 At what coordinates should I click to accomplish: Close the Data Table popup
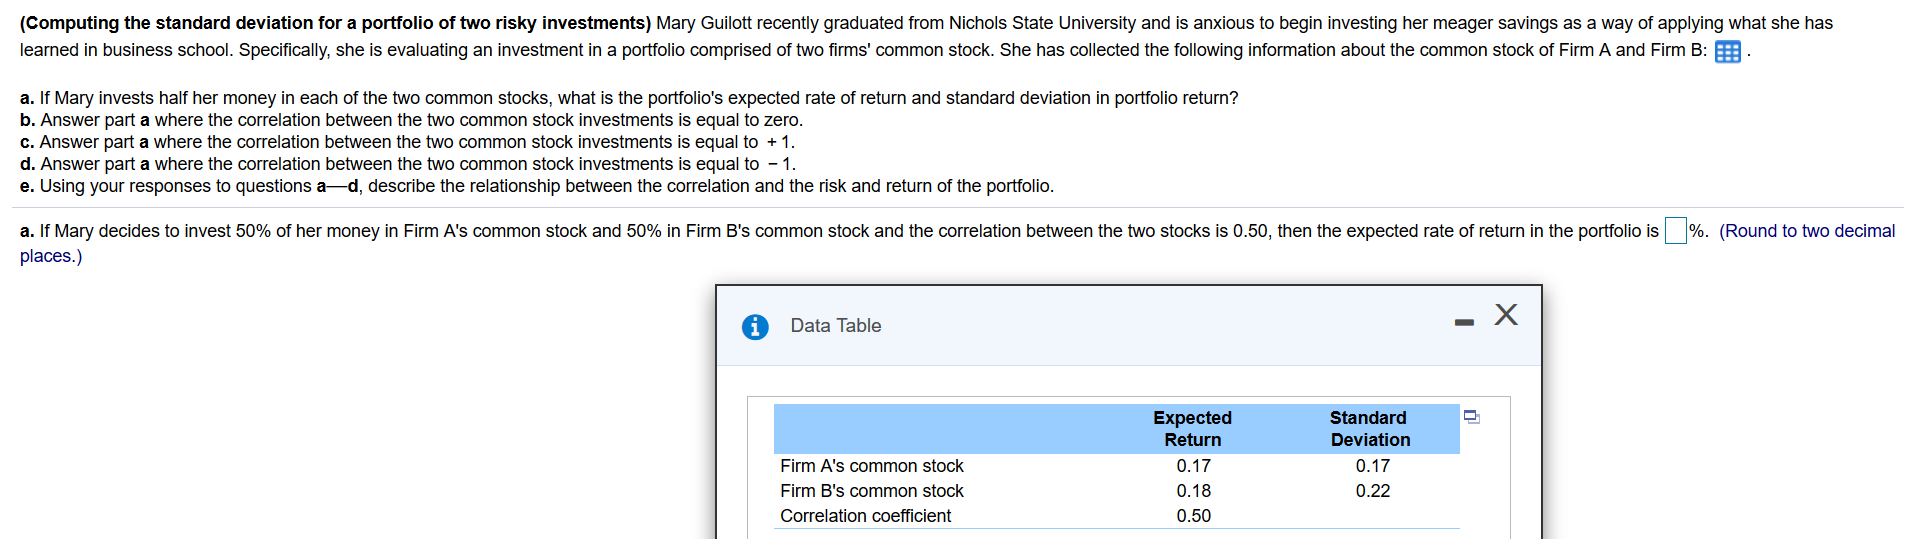tap(1506, 315)
